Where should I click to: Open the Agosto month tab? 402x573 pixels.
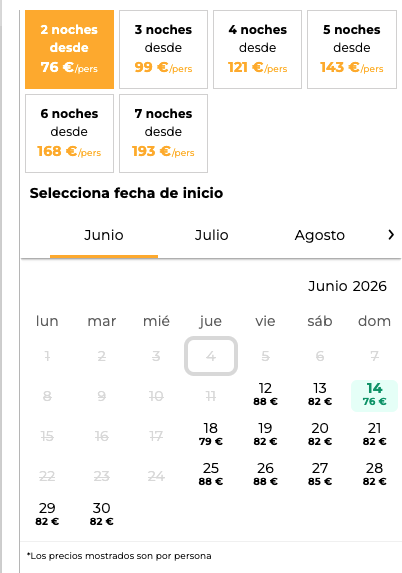tap(320, 235)
